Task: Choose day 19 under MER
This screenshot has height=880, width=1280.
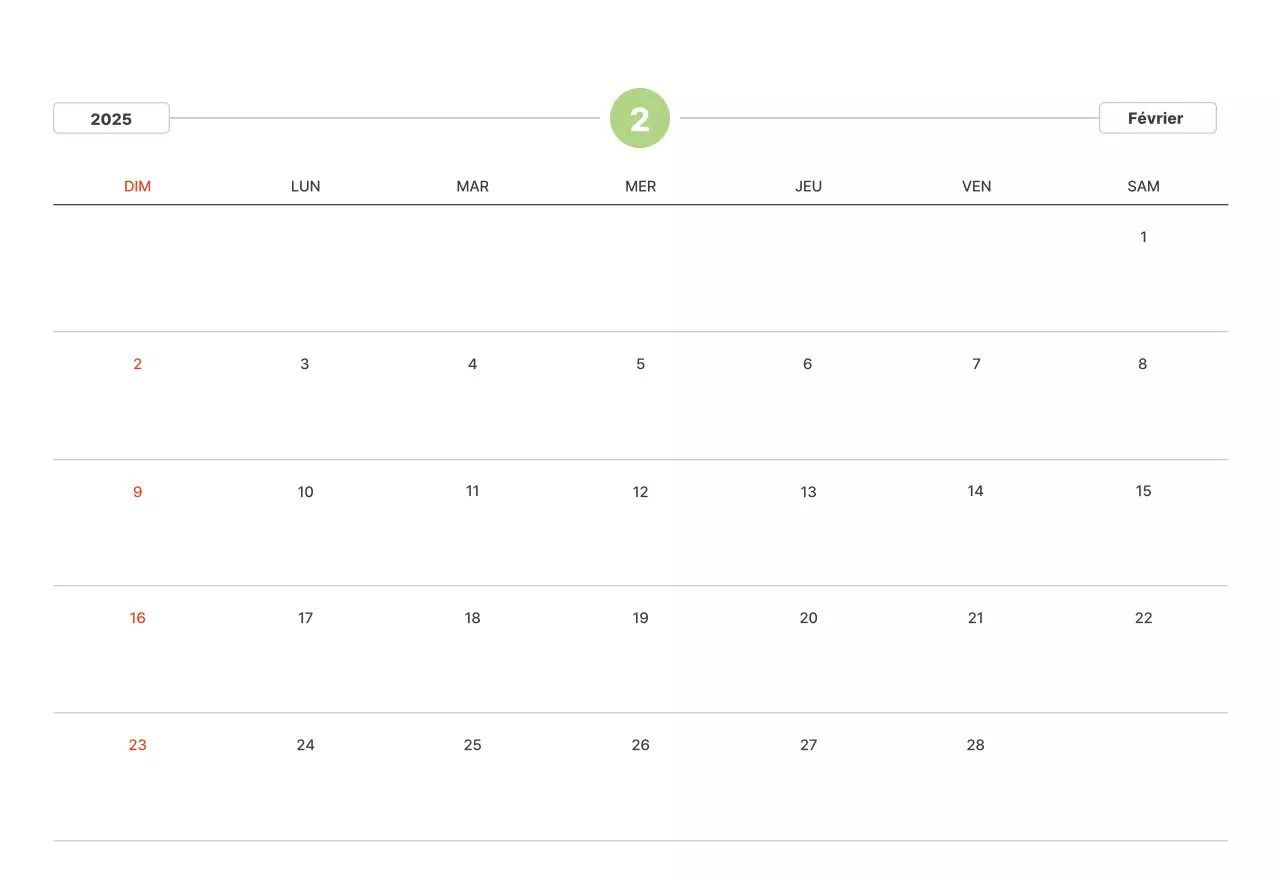Action: click(x=640, y=618)
